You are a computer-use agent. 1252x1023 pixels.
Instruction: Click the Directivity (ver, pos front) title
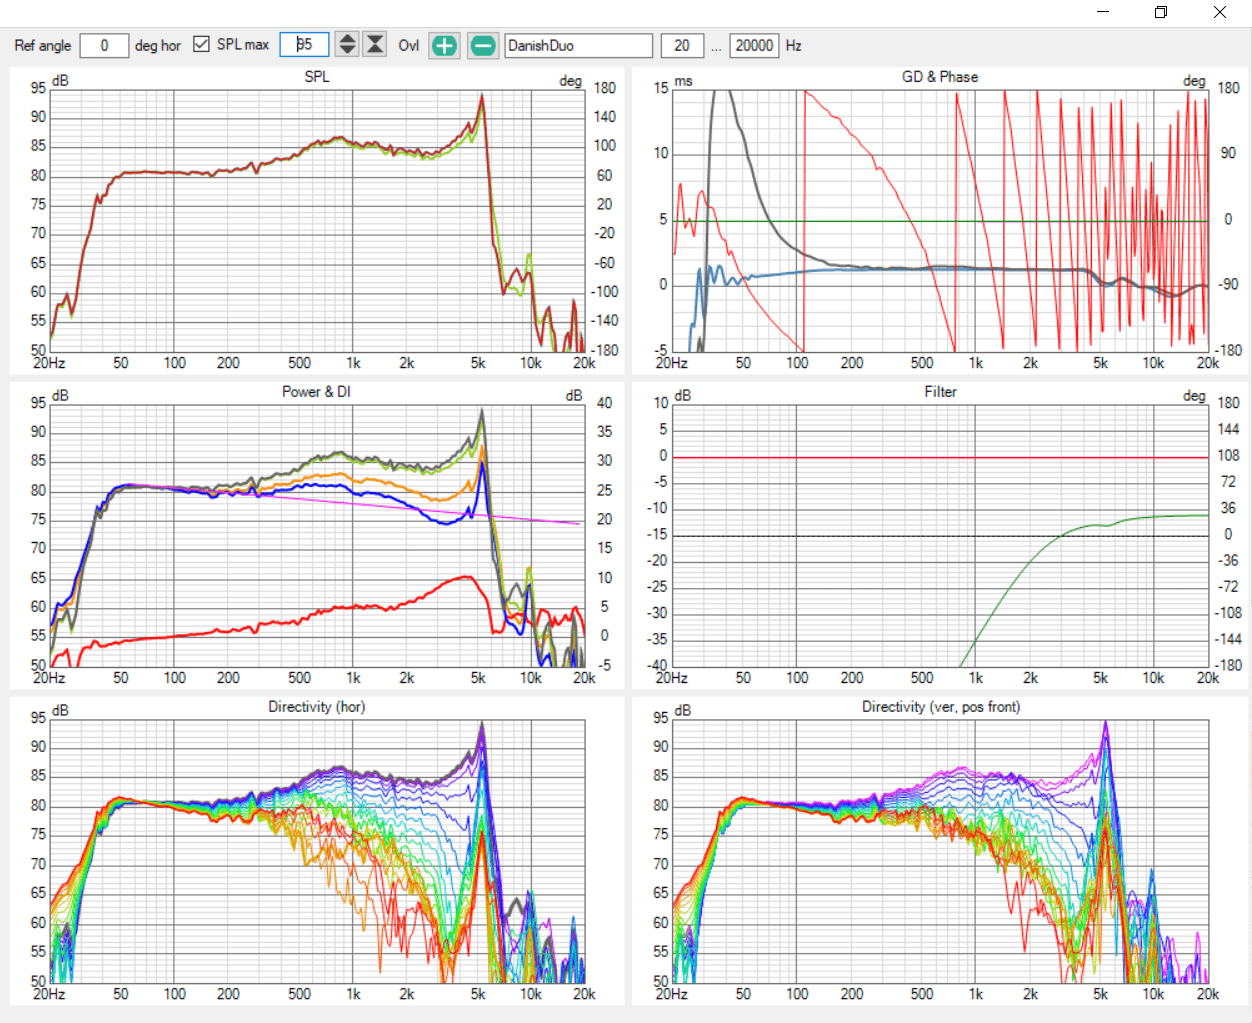[x=941, y=706]
